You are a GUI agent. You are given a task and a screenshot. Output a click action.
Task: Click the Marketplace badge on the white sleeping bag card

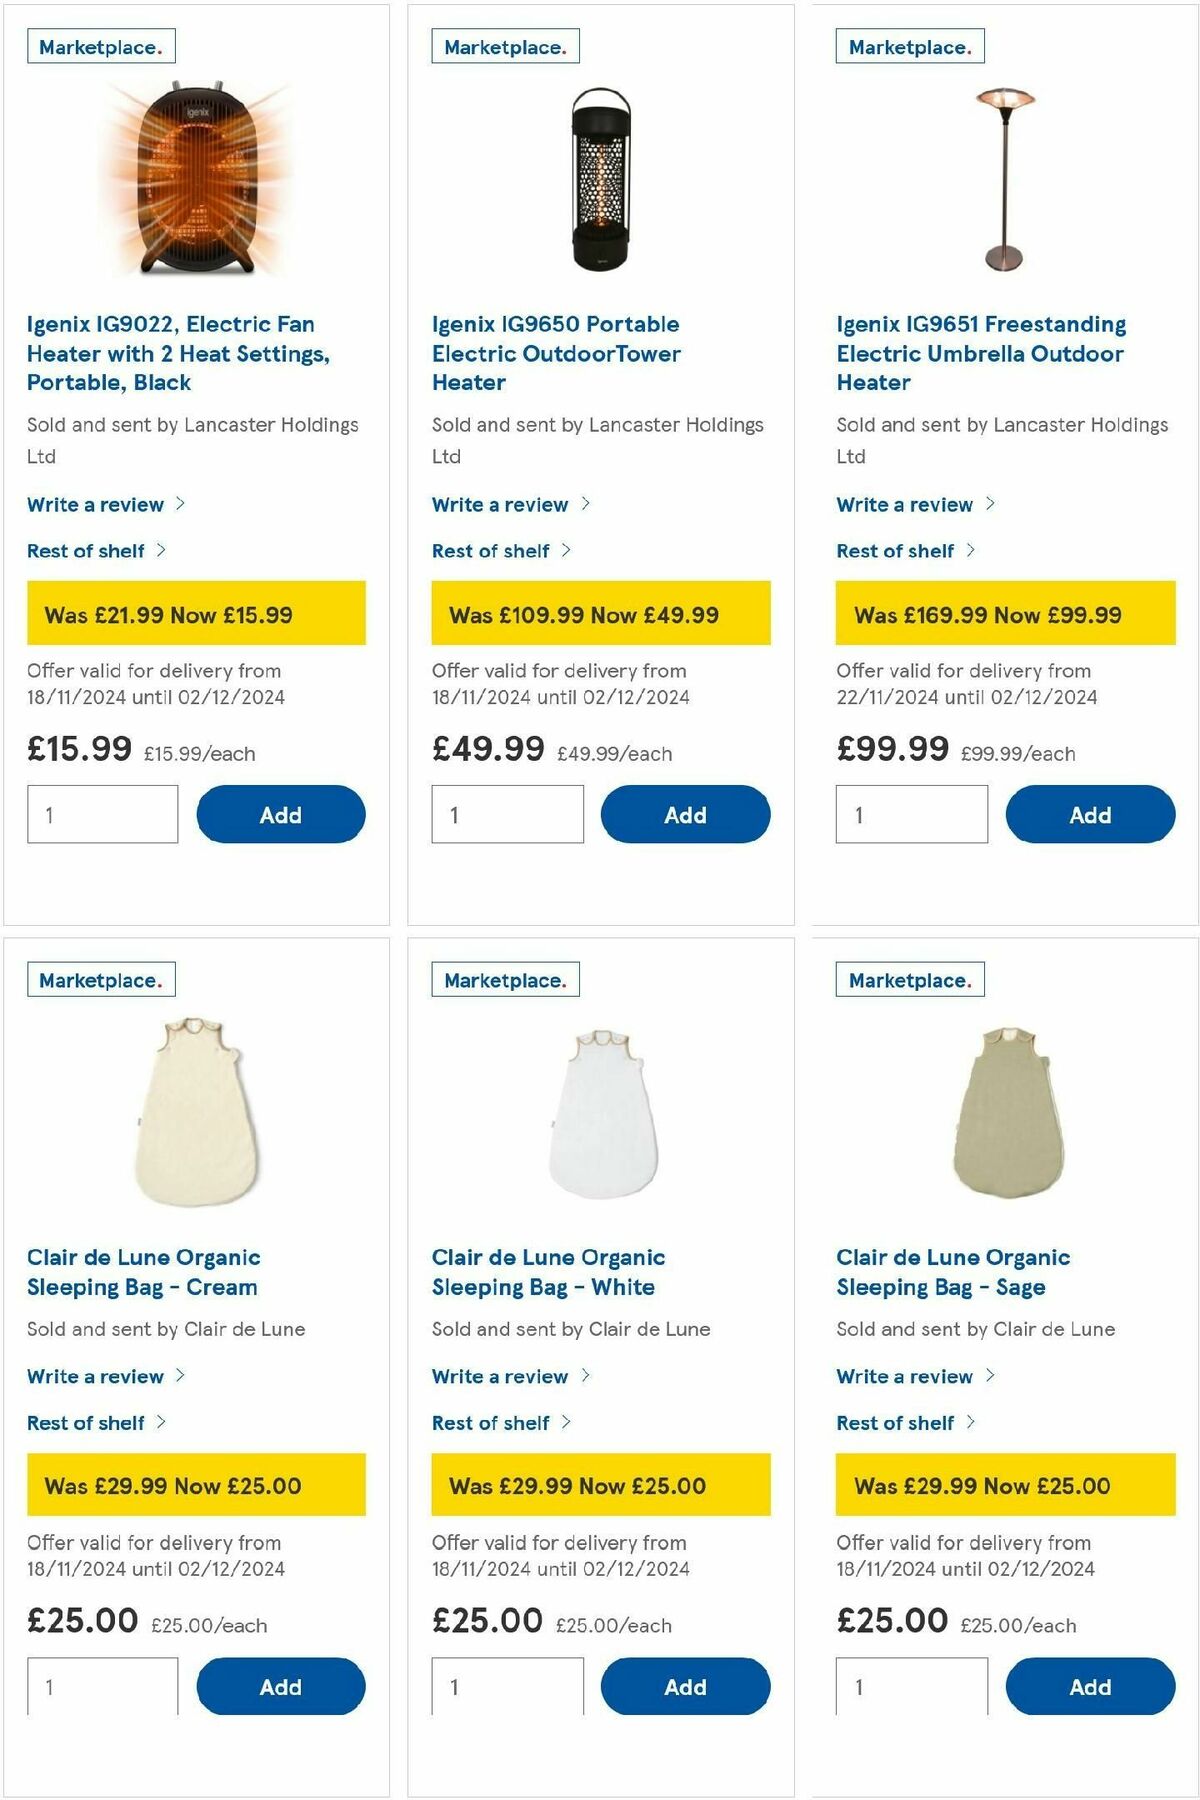504,979
